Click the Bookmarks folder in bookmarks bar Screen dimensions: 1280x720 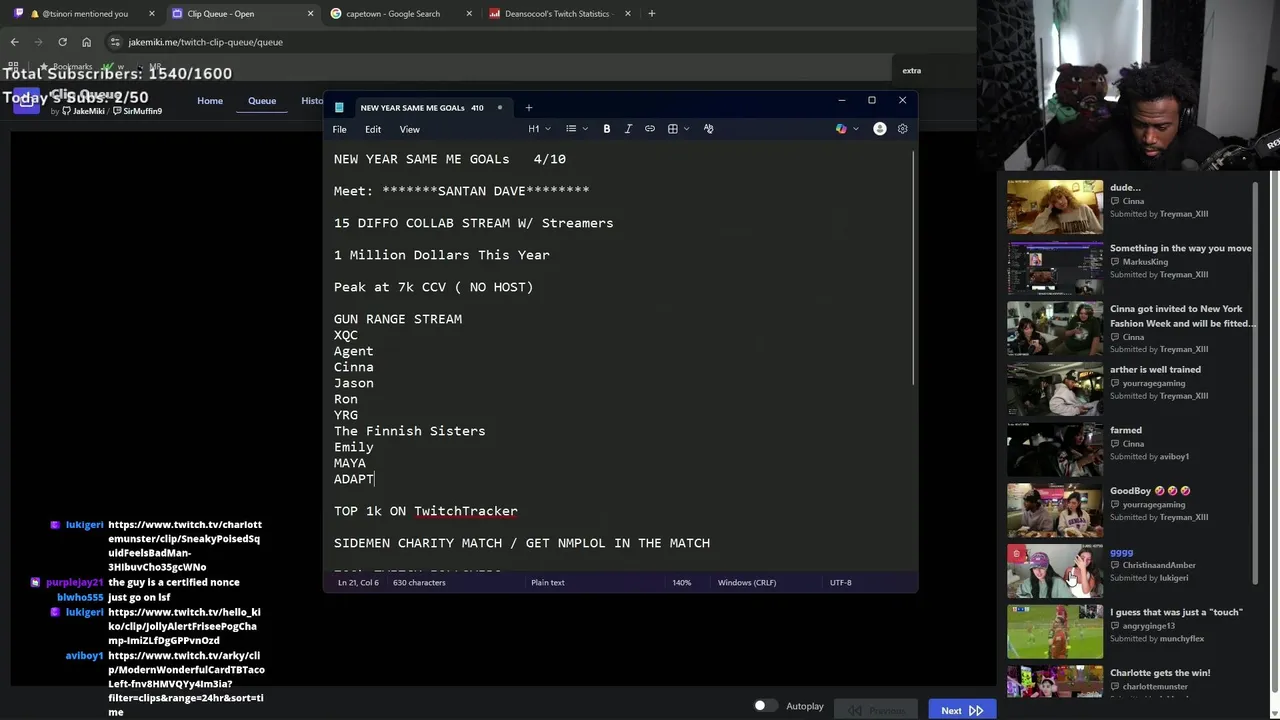66,67
